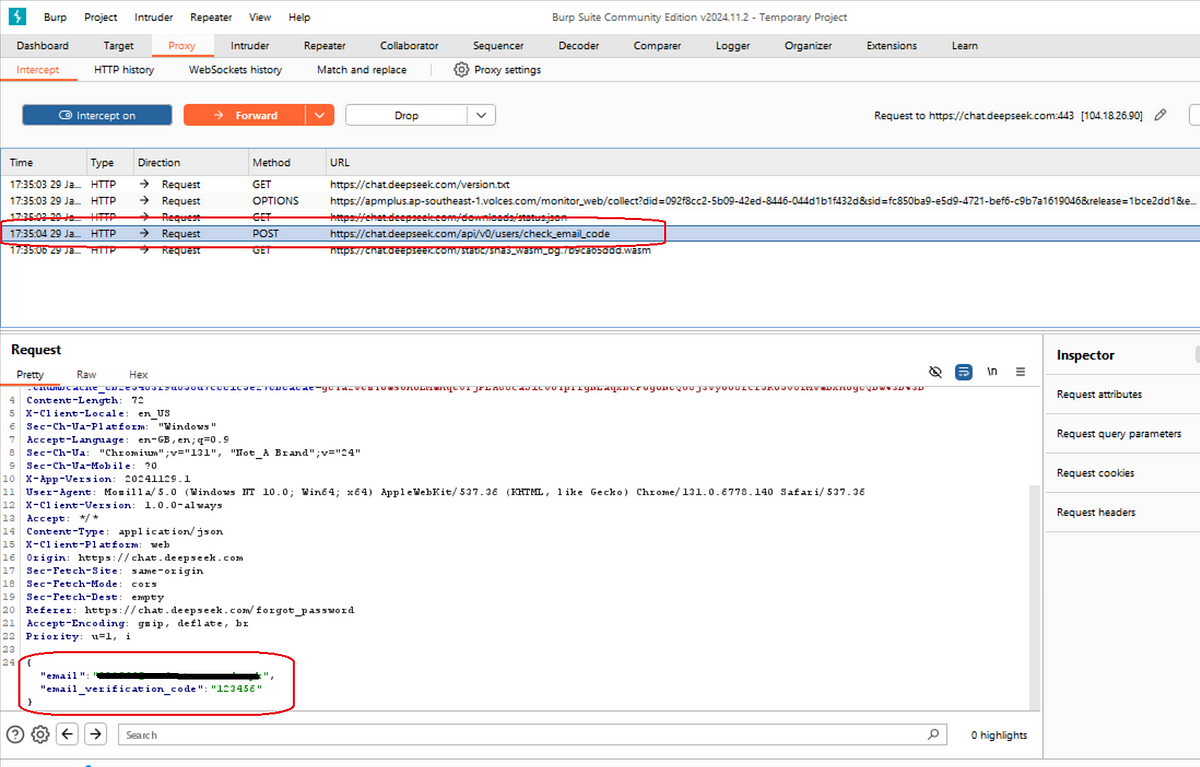Viewport: 1200px width, 767px height.
Task: Open the Help menu
Action: click(x=299, y=17)
